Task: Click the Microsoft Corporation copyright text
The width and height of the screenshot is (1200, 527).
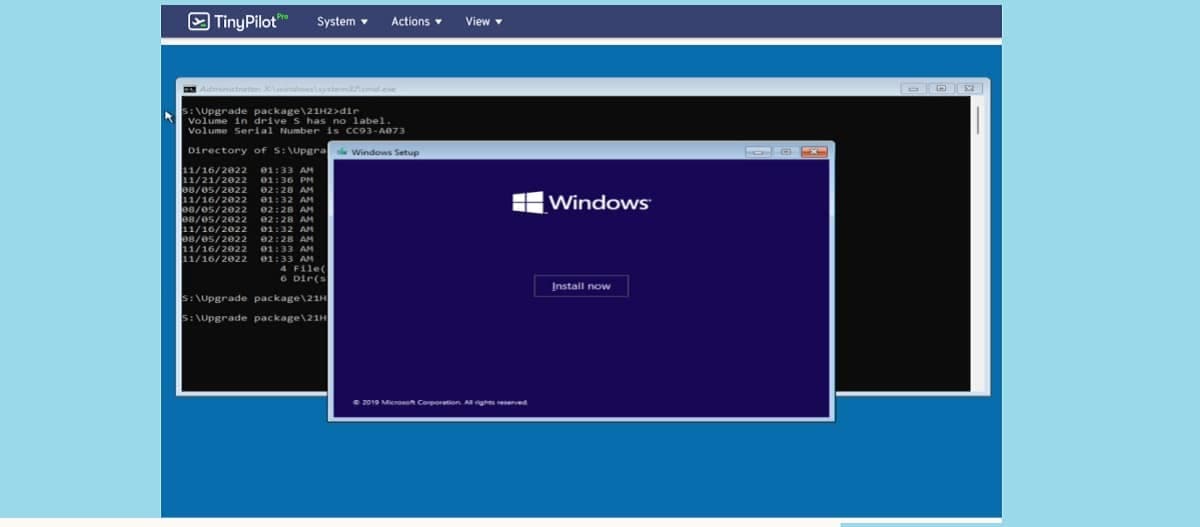Action: pyautogui.click(x=440, y=402)
